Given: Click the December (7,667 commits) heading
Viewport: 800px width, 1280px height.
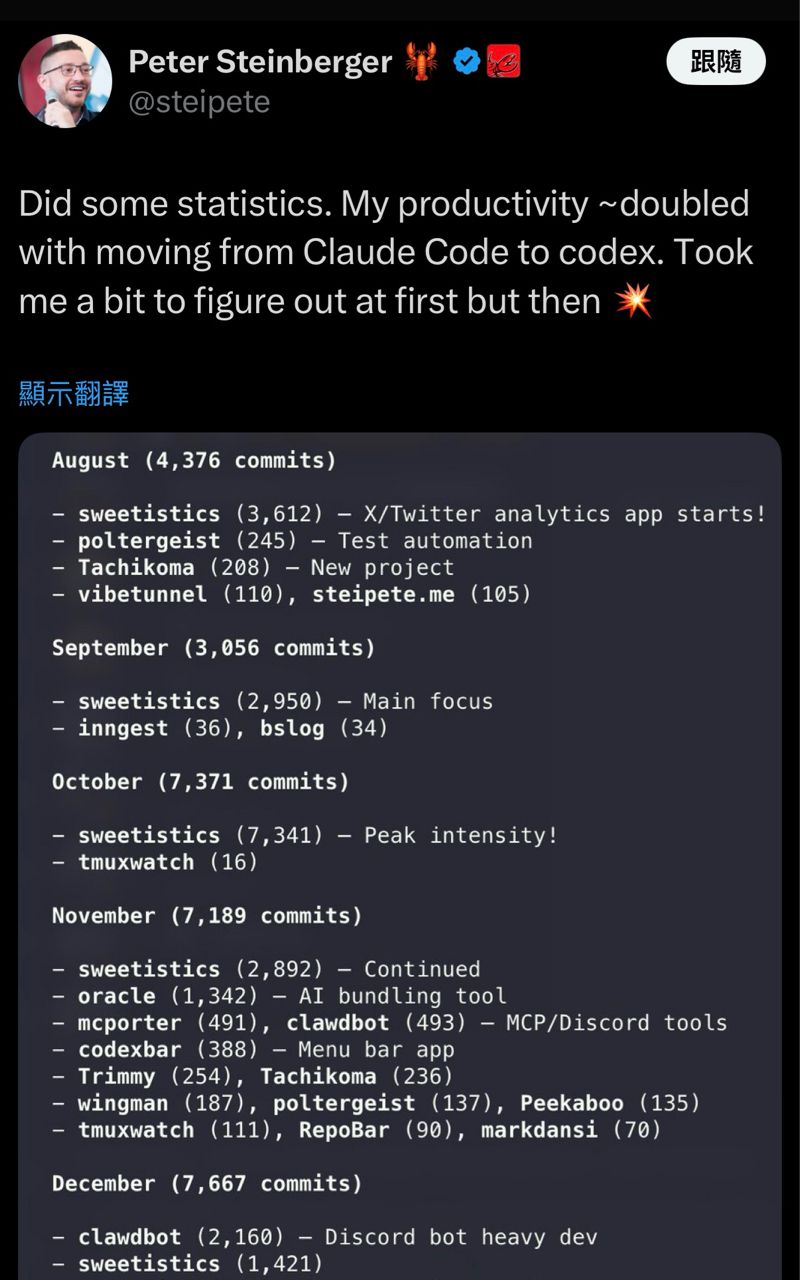Looking at the screenshot, I should pyautogui.click(x=206, y=1183).
